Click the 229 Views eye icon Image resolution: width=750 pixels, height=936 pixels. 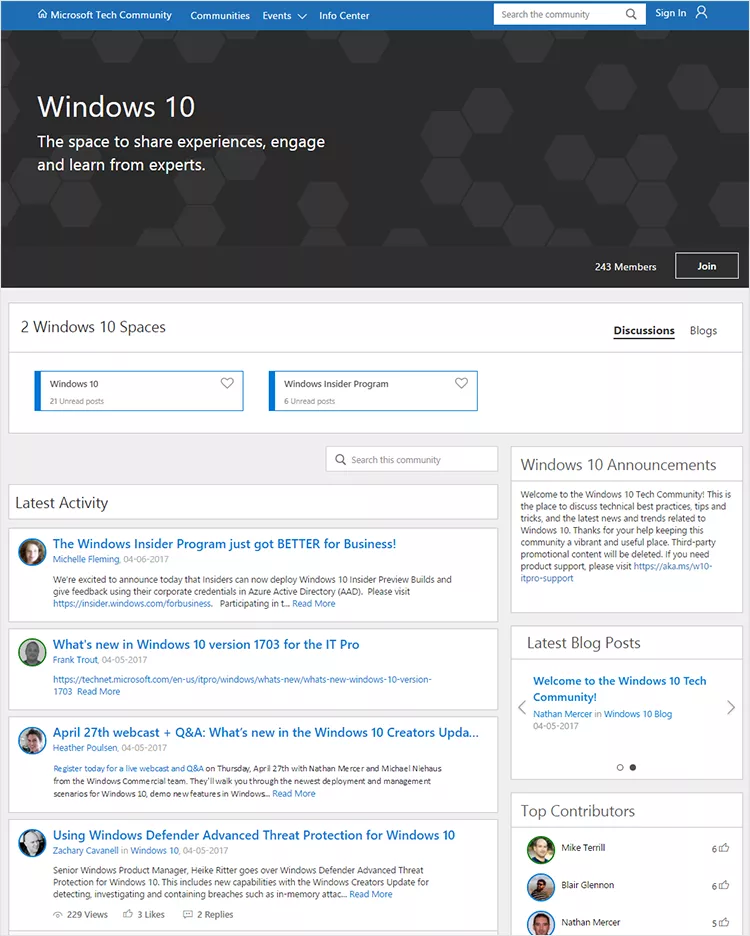(x=58, y=915)
